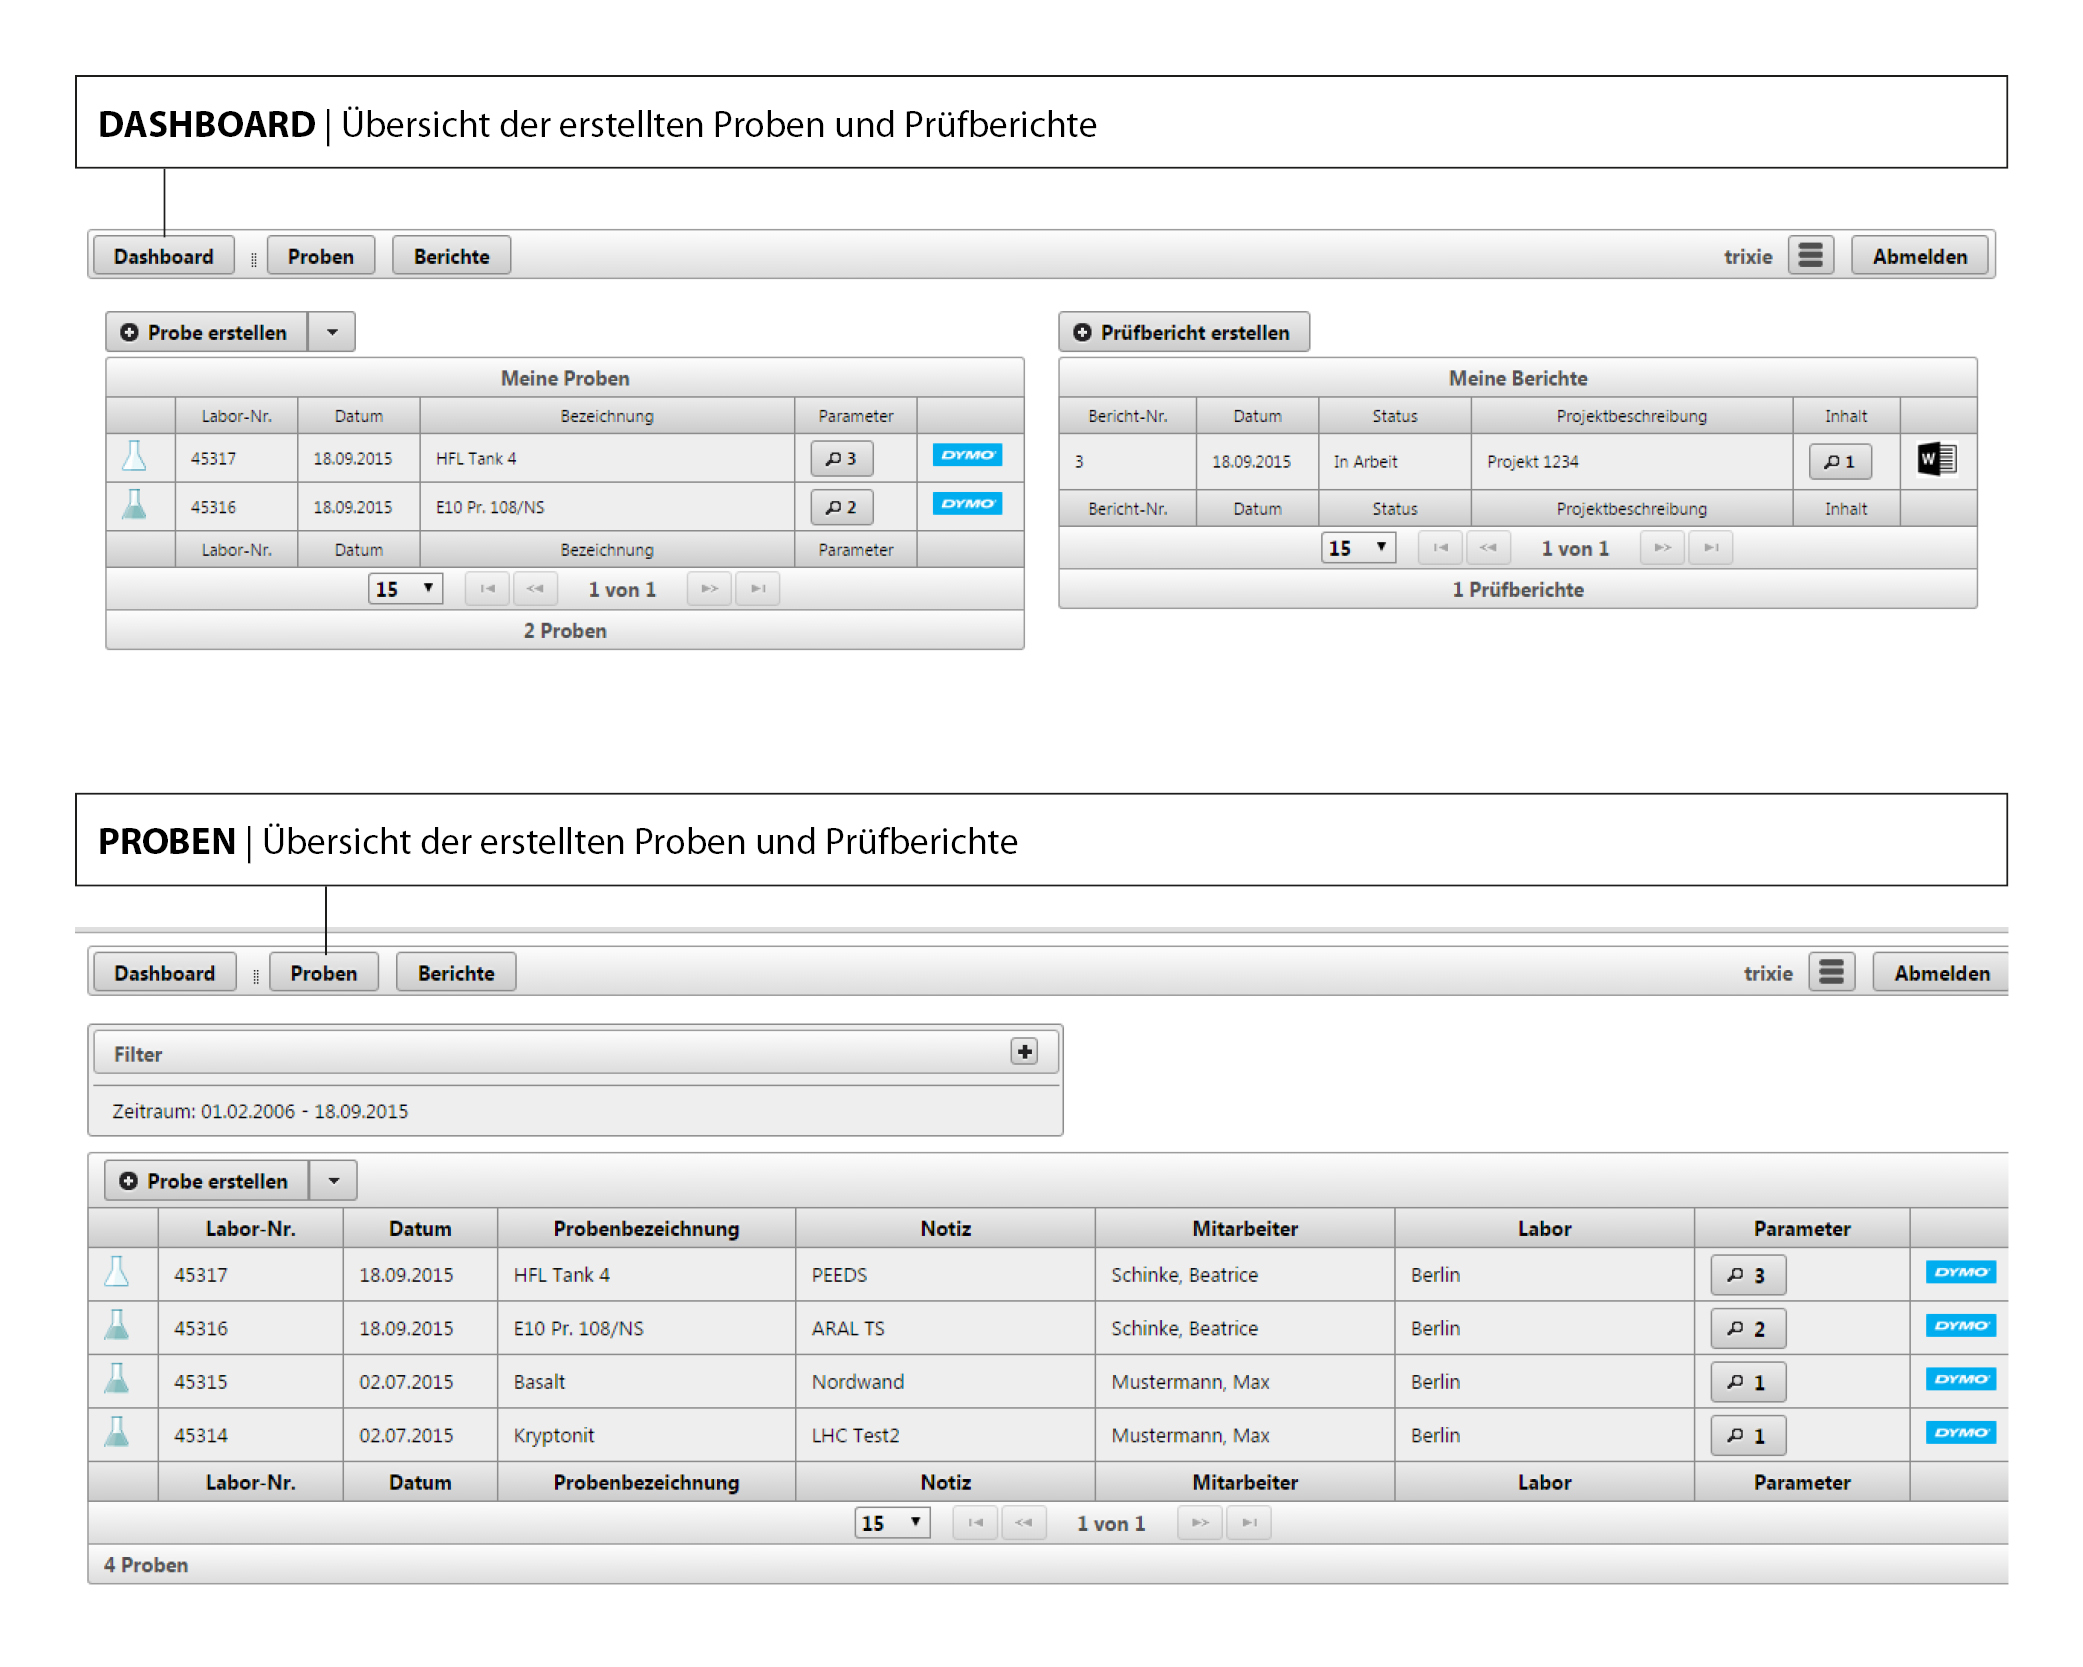Show parameters of sample HFL Tank 4 in Proben table
This screenshot has width=2083, height=1667.
point(1746,1275)
